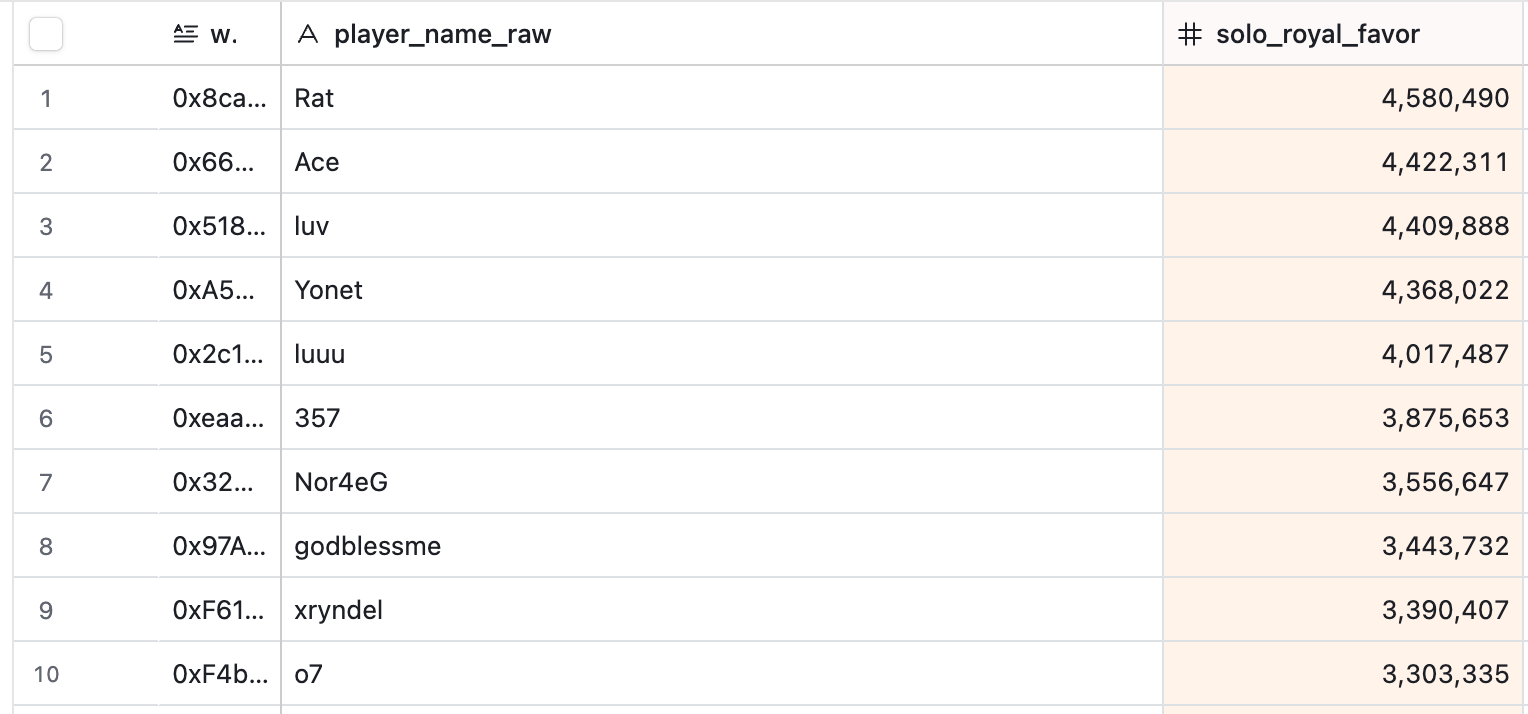Select the favor value 4,580,490

point(1445,98)
